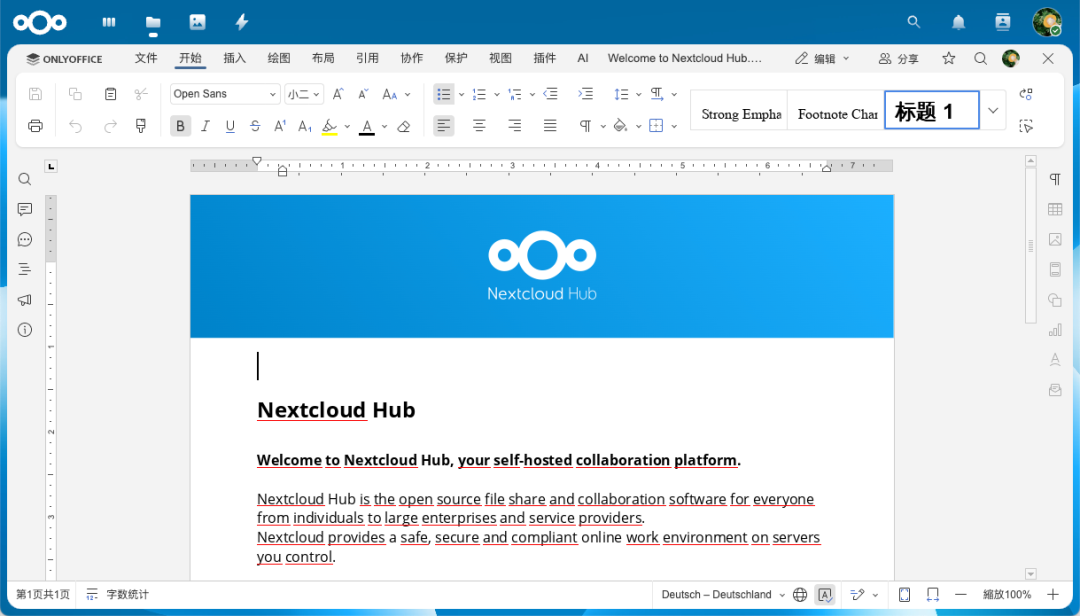Switch to the 插入 ribbon tab
This screenshot has width=1080, height=616.
click(234, 58)
